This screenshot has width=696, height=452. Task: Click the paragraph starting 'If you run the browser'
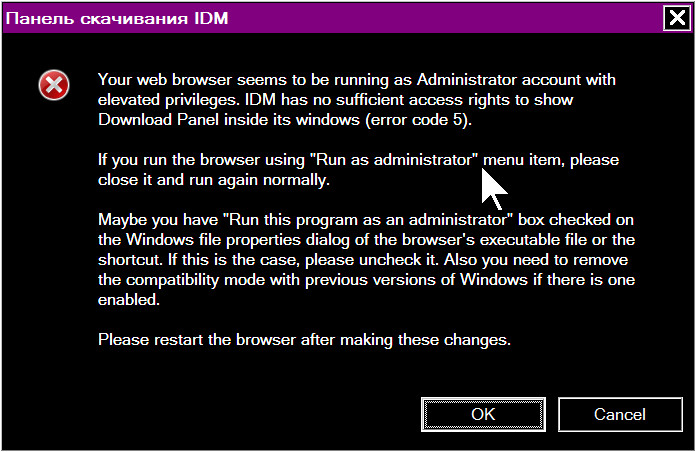358,170
